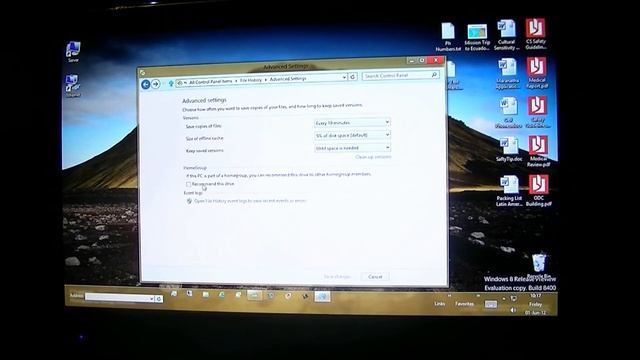Click the touch keyboard icon in taskbar
Viewport: 640px width, 360px height.
491,304
